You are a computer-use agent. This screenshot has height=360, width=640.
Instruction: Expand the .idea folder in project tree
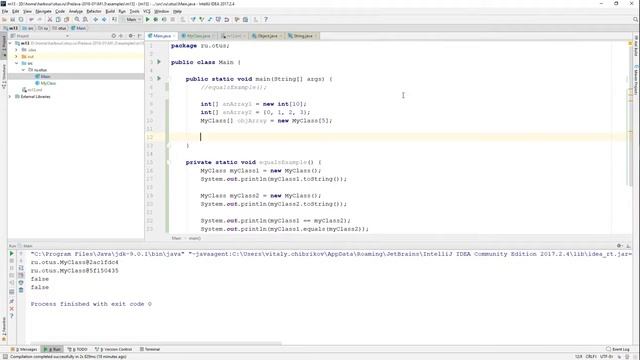pyautogui.click(x=17, y=50)
